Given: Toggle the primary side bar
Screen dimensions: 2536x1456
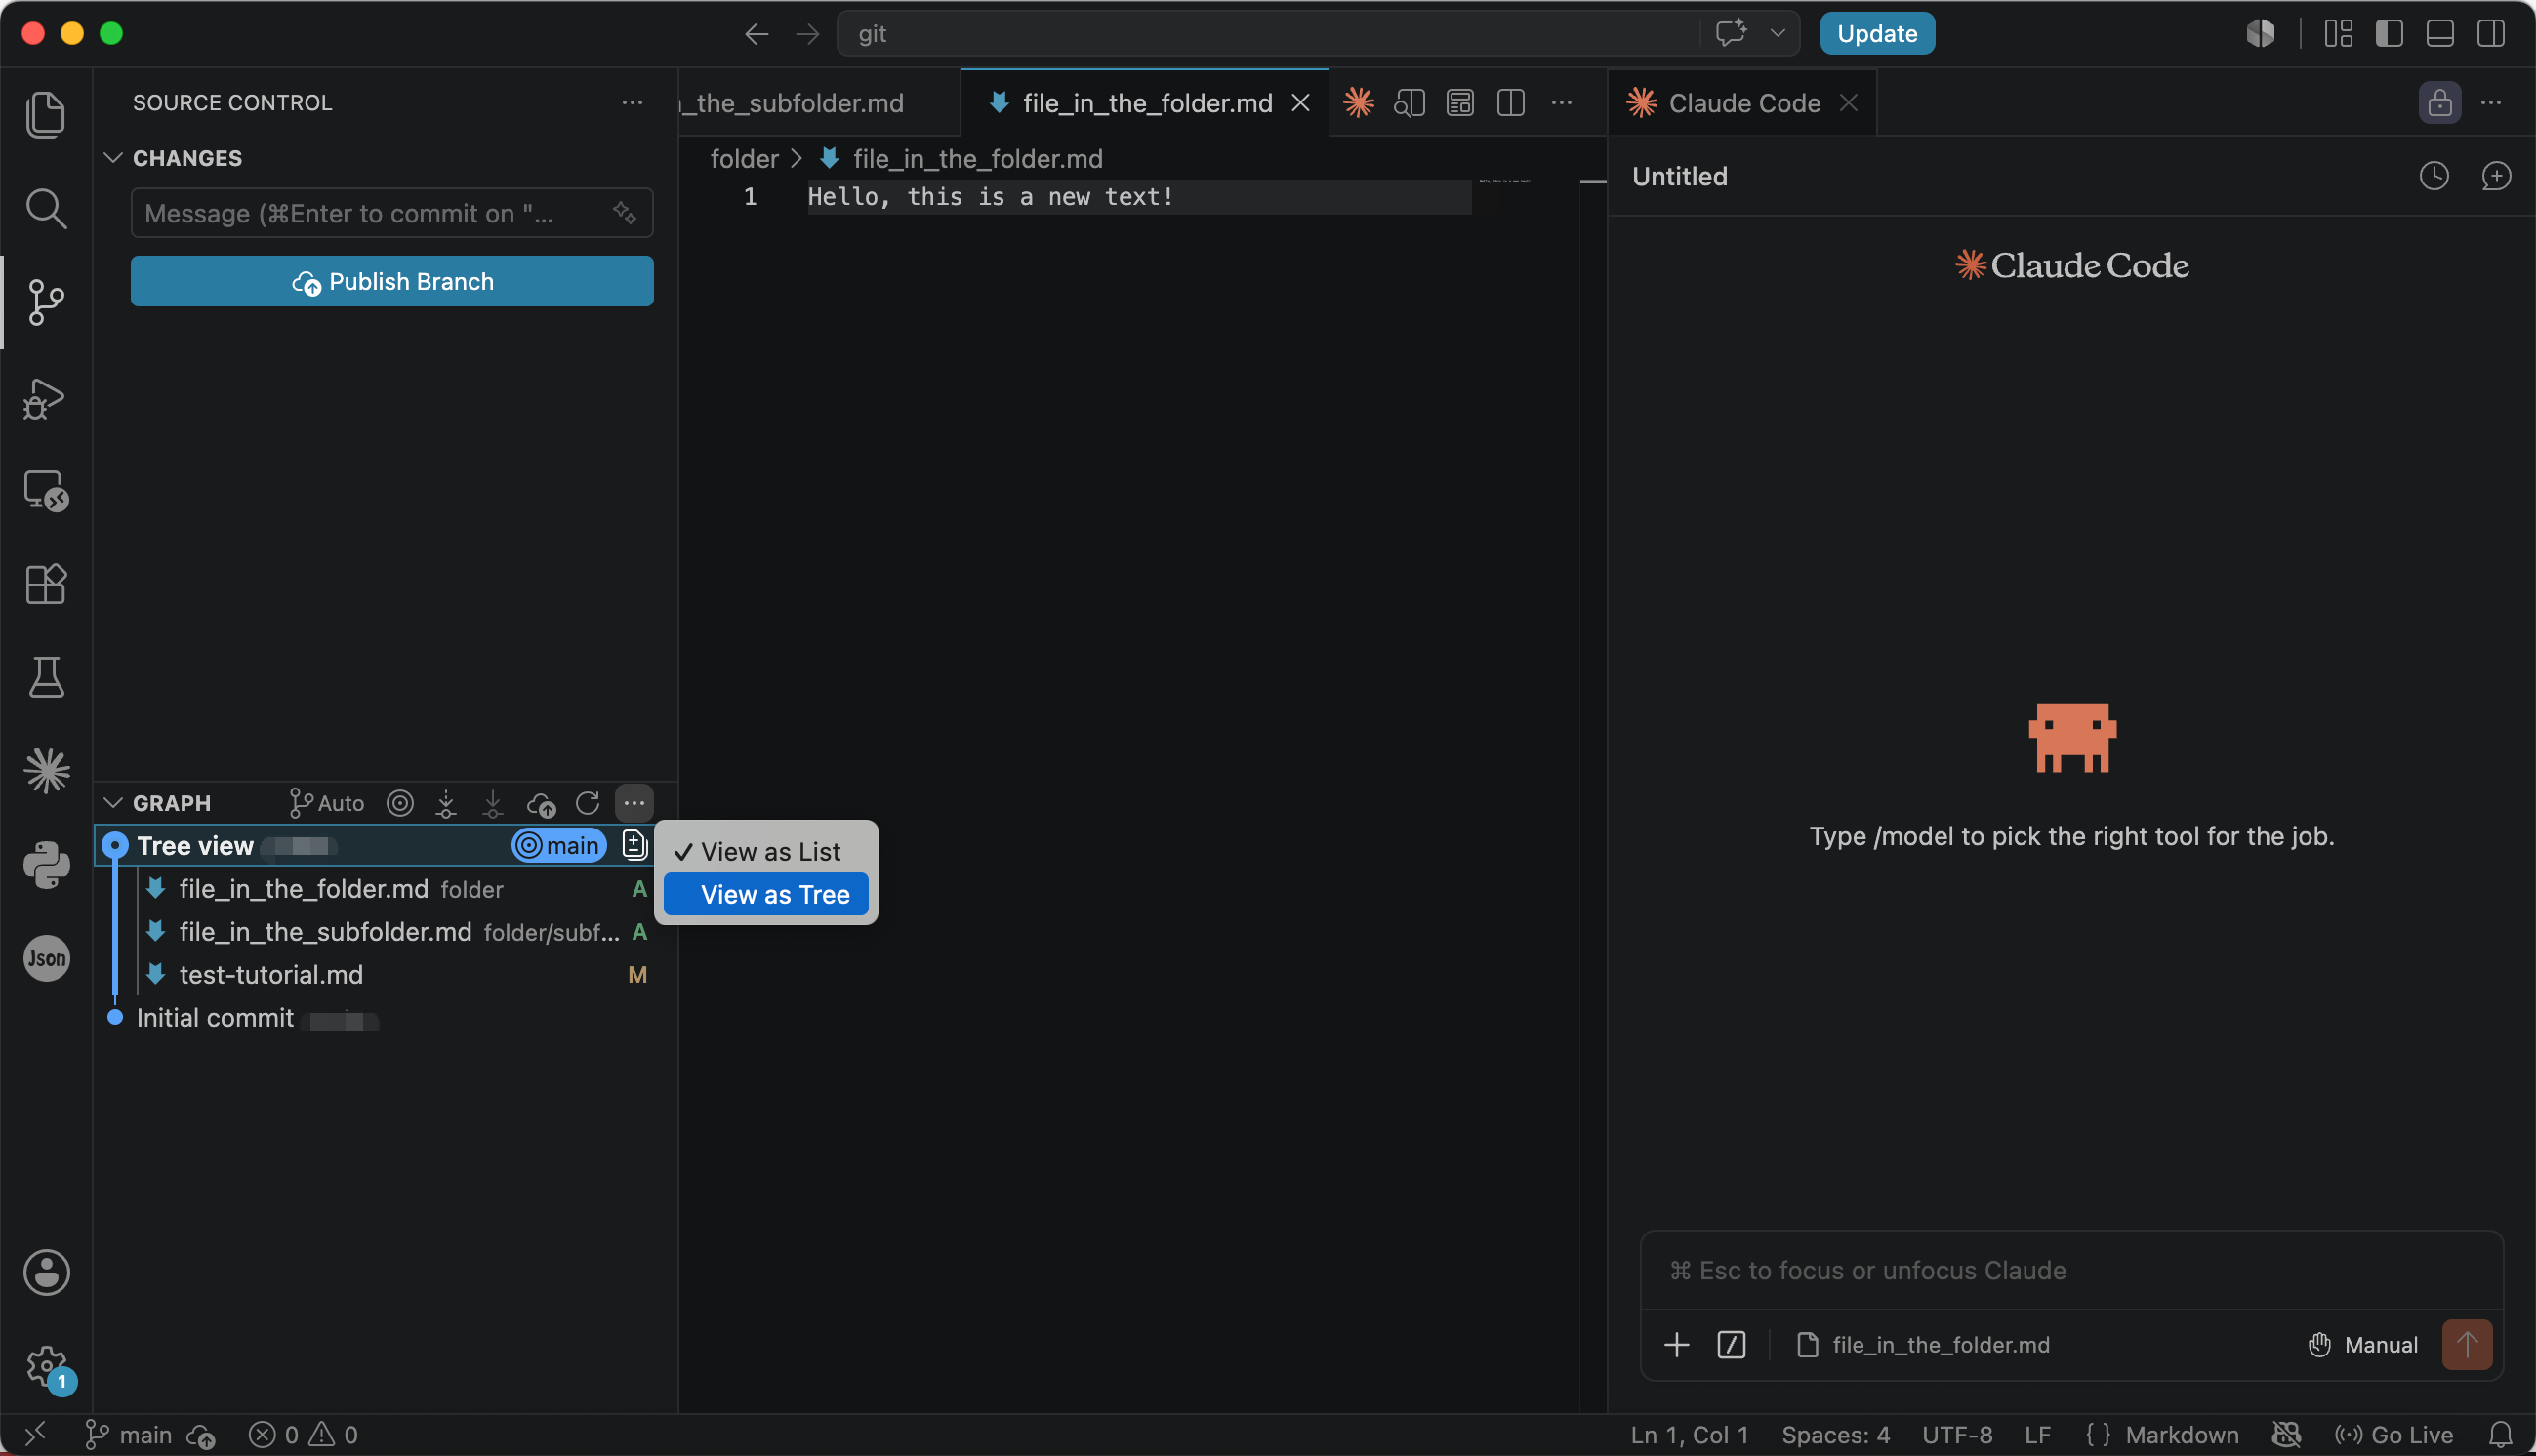Looking at the screenshot, I should point(2390,34).
